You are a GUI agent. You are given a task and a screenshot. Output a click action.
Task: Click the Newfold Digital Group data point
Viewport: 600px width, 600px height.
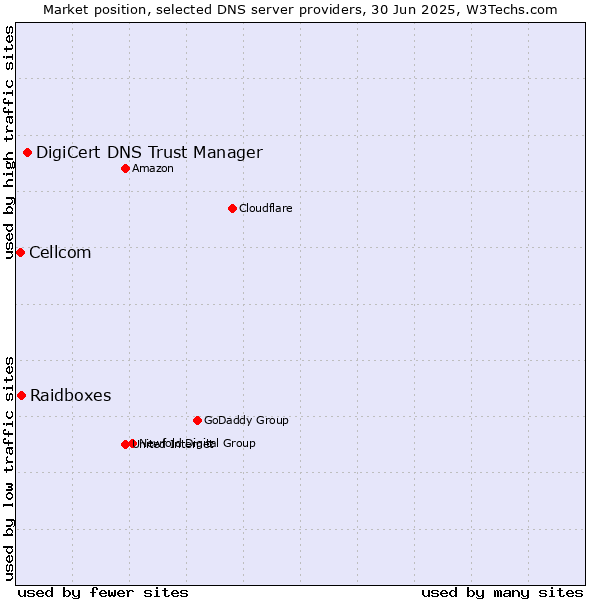coord(133,443)
